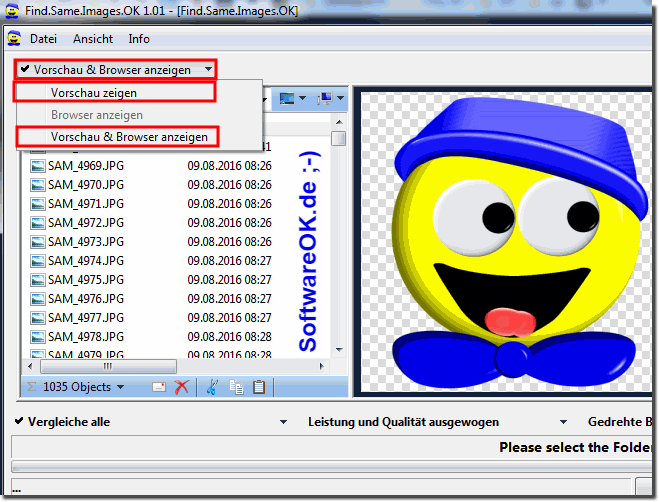Click the image icon of SAM_4975.JPG

[37, 280]
